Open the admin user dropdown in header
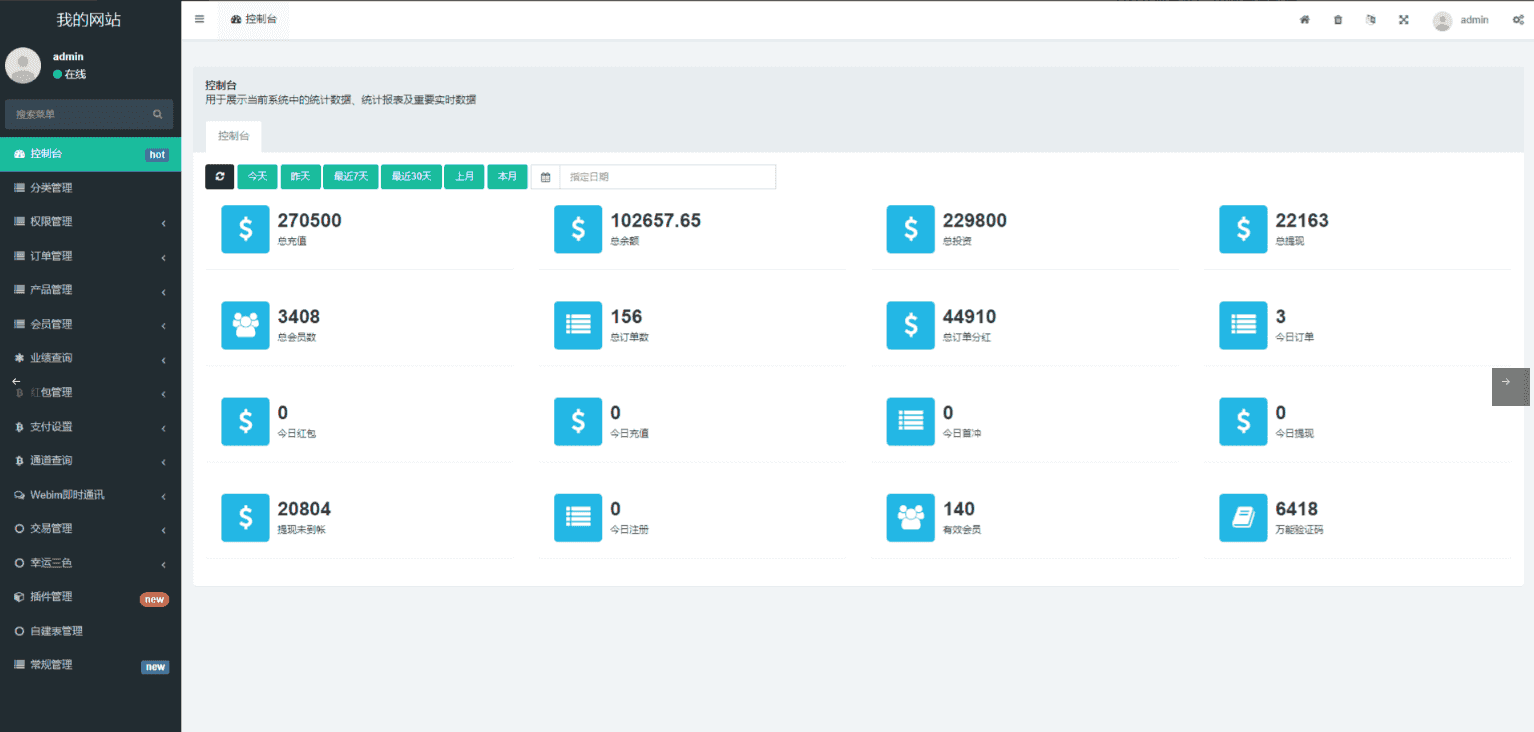 tap(1461, 20)
